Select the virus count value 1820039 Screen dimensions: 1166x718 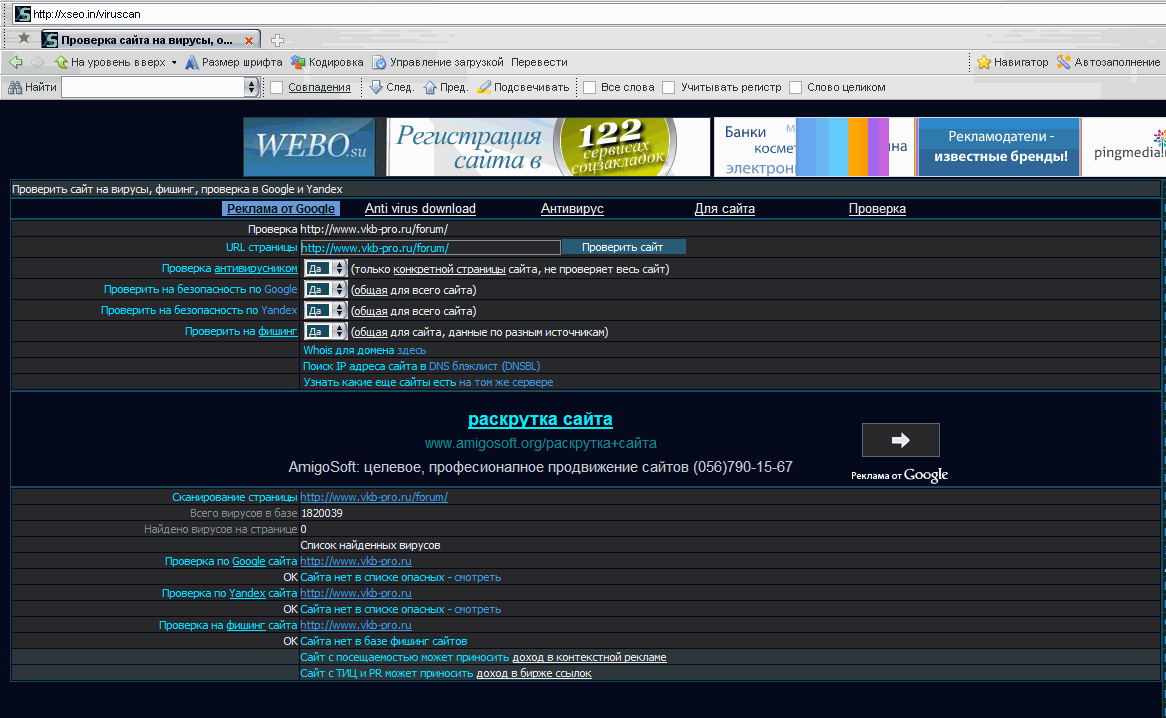(321, 514)
